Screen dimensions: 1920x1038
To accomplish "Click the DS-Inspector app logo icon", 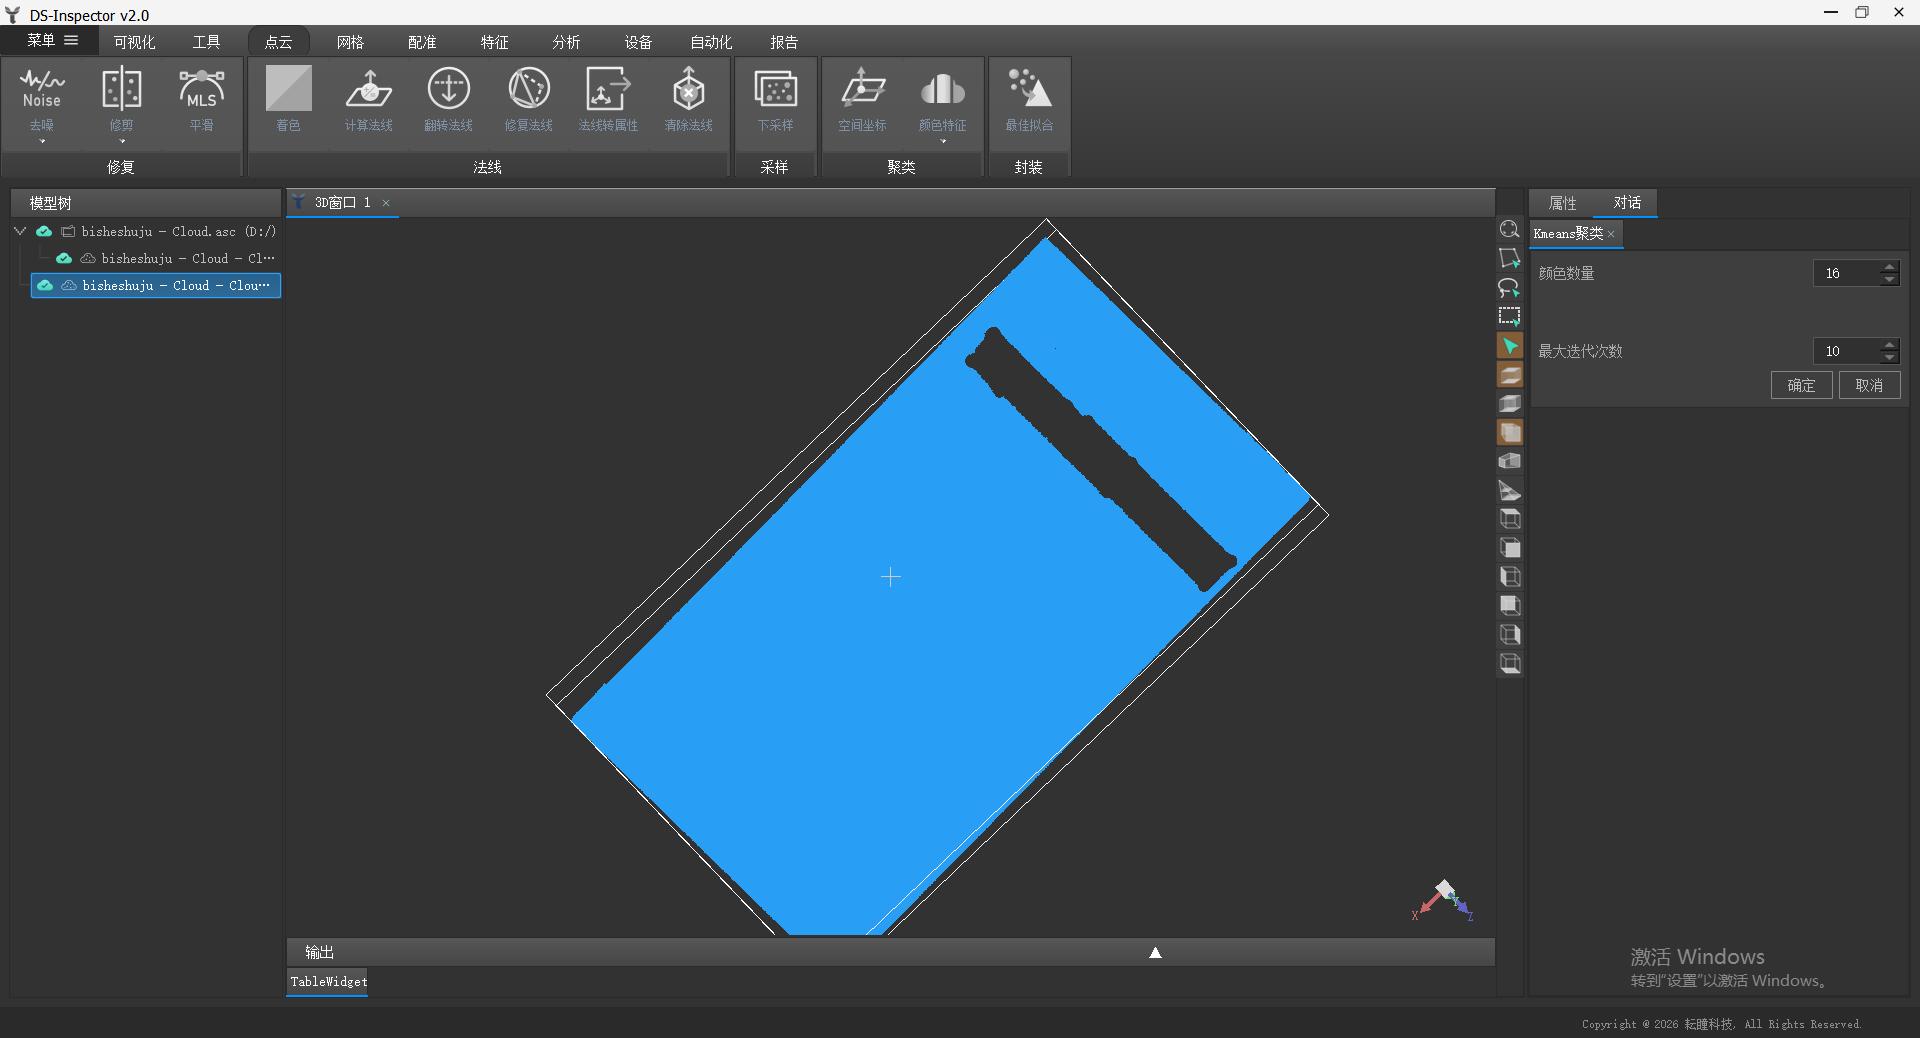I will (x=13, y=14).
